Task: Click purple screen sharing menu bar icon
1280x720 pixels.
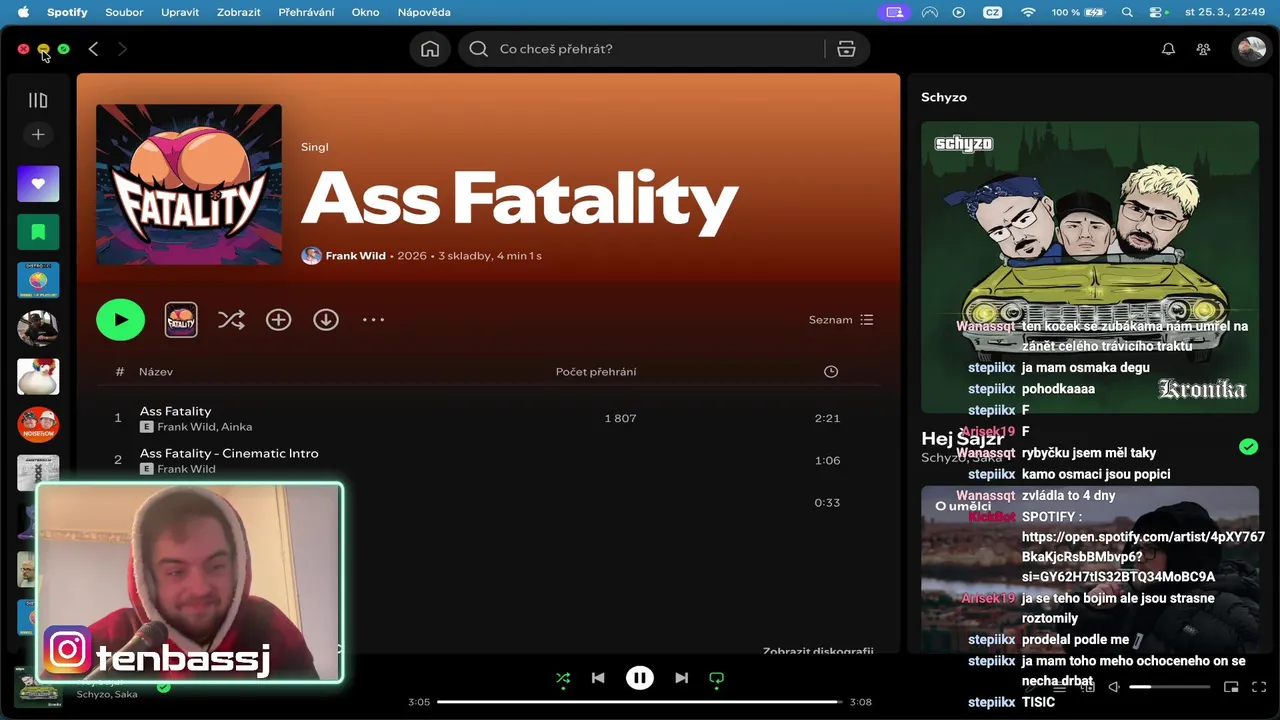Action: pyautogui.click(x=894, y=12)
